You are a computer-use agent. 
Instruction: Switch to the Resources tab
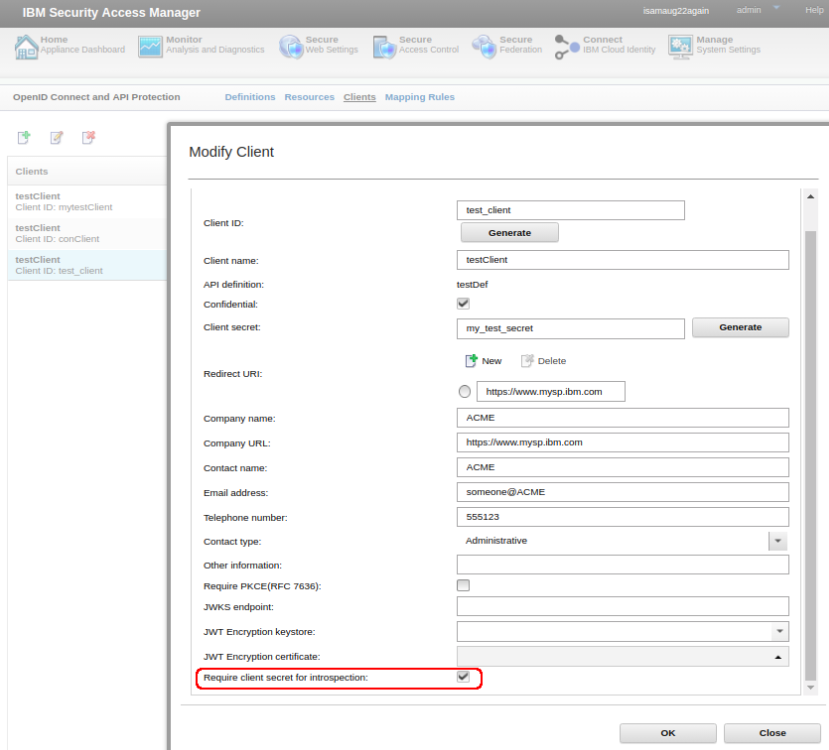coord(309,97)
